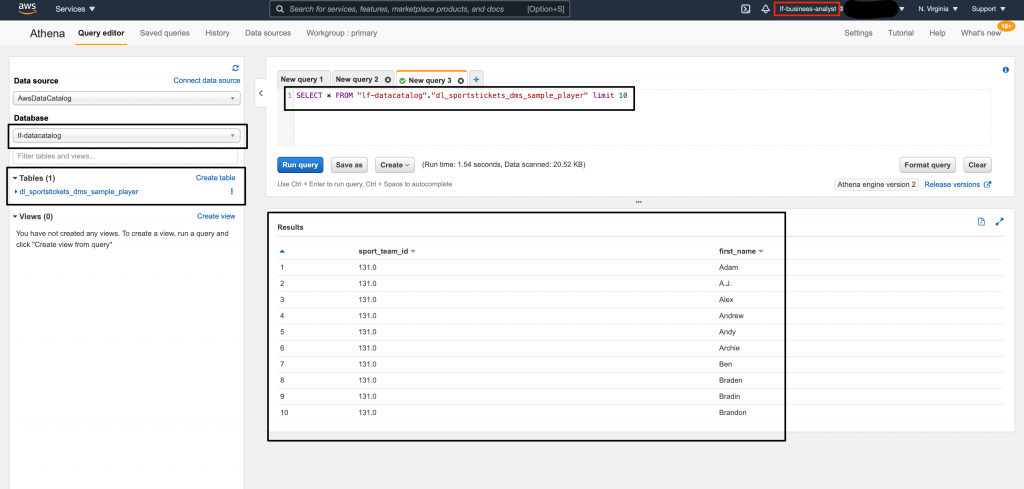Open the Create dropdown button

pyautogui.click(x=394, y=165)
